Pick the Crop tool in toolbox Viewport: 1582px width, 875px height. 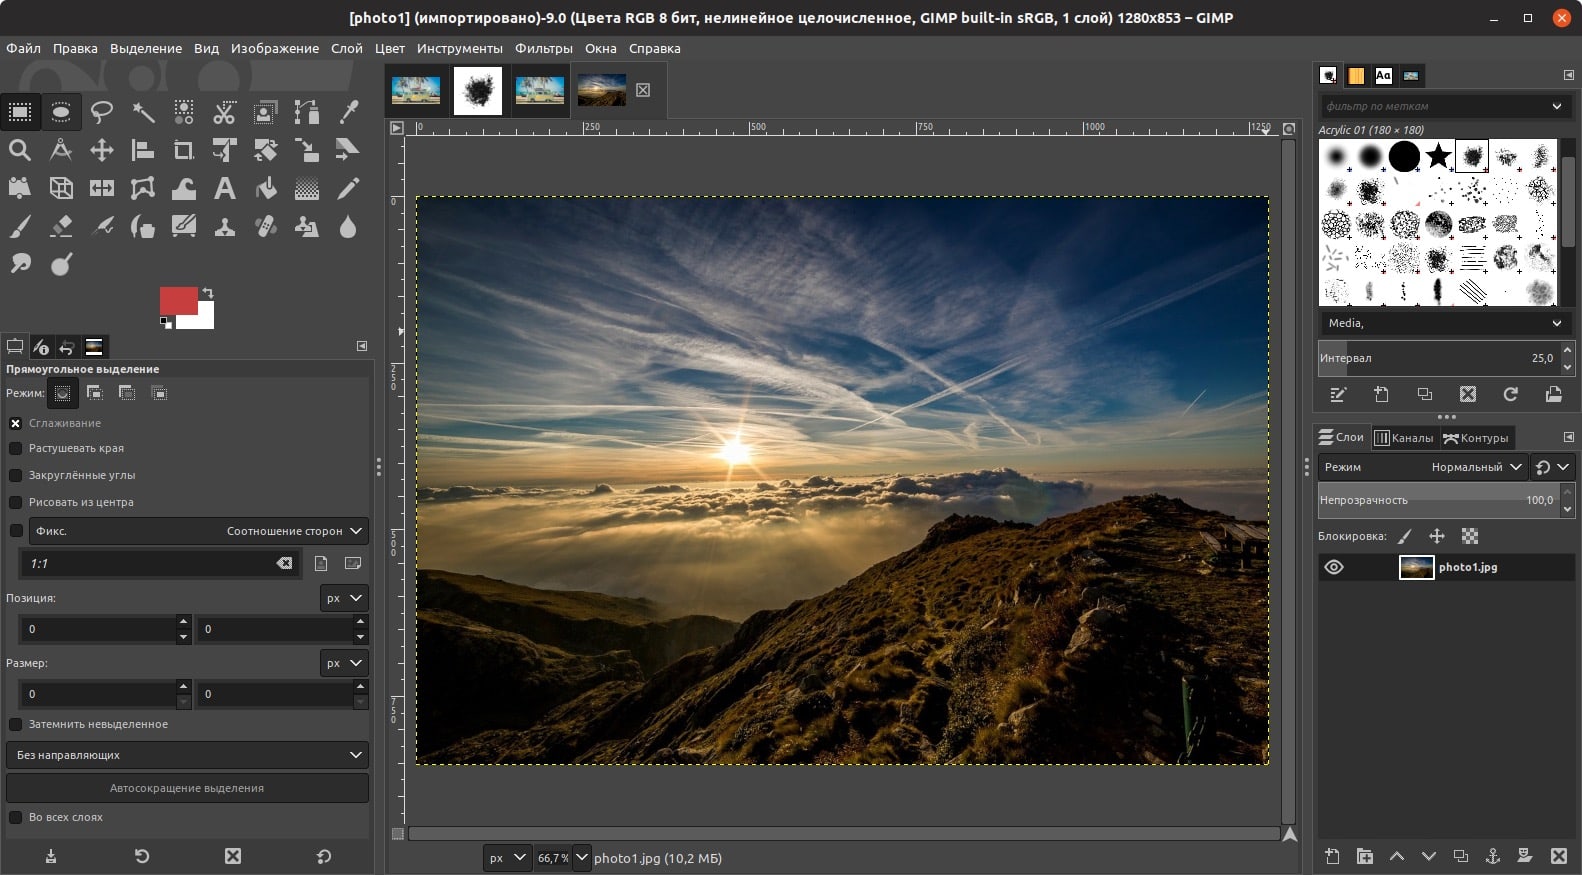pyautogui.click(x=184, y=150)
